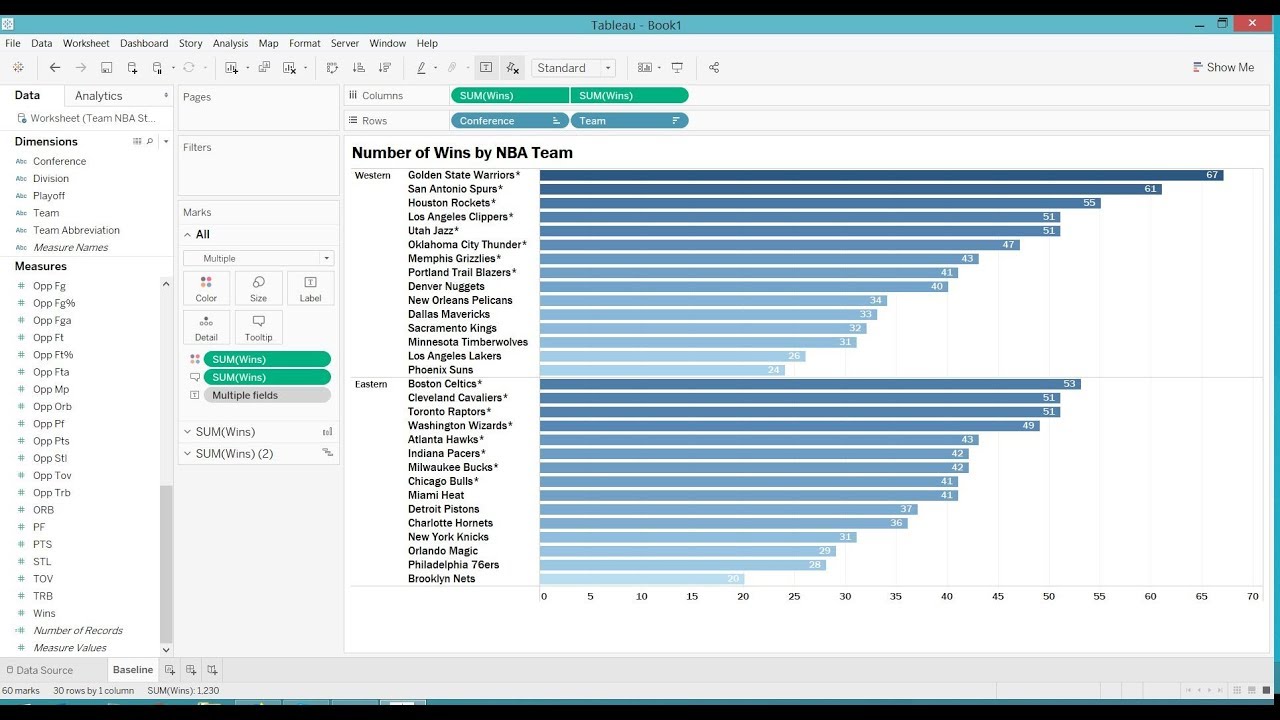Open the Analysis menu
1280x720 pixels.
coord(230,43)
